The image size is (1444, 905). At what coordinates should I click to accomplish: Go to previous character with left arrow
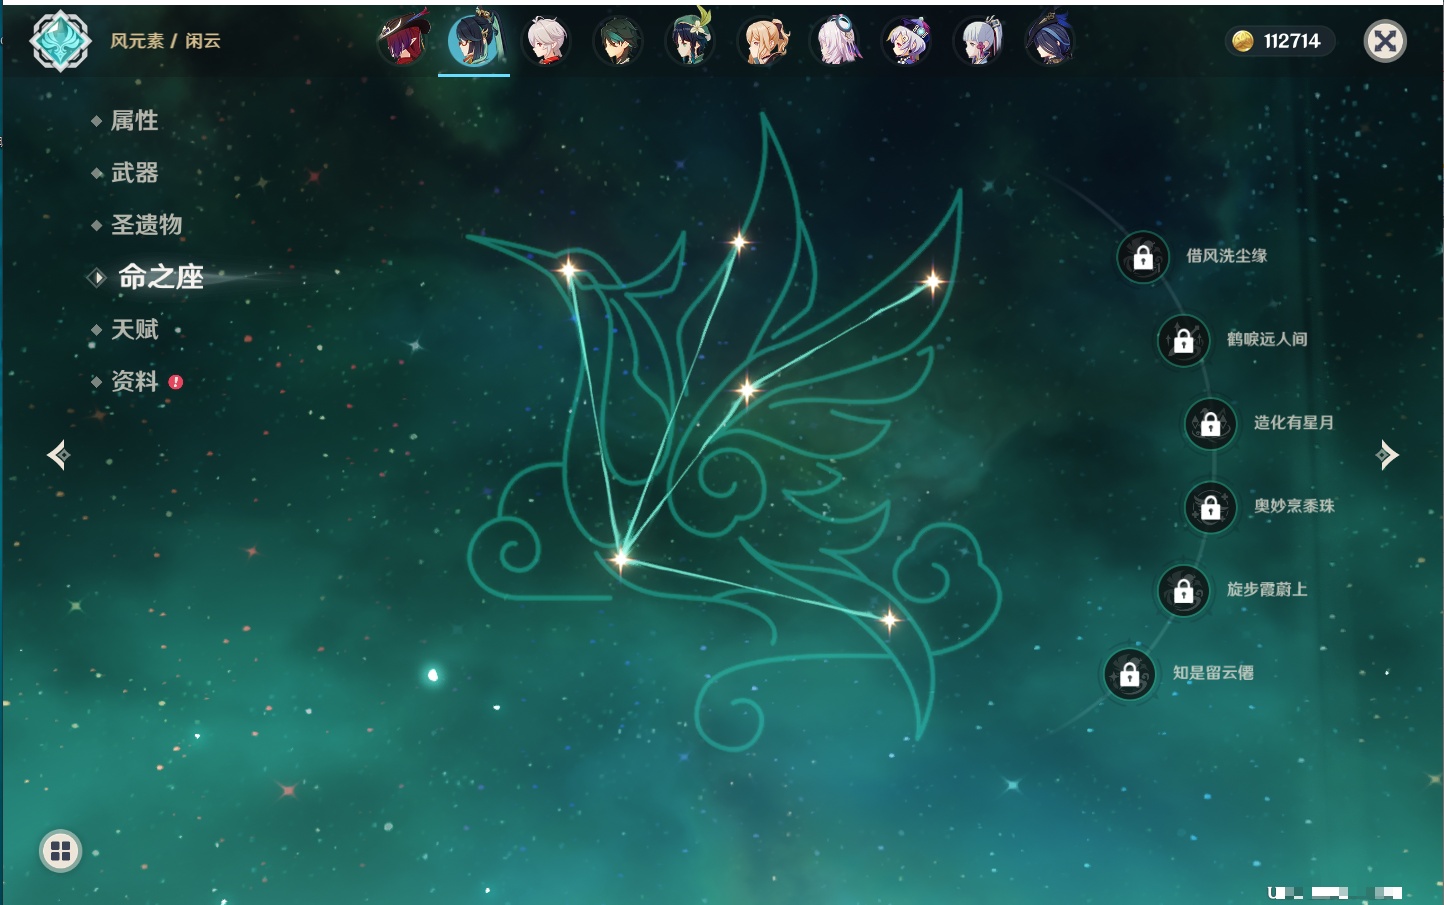(58, 456)
